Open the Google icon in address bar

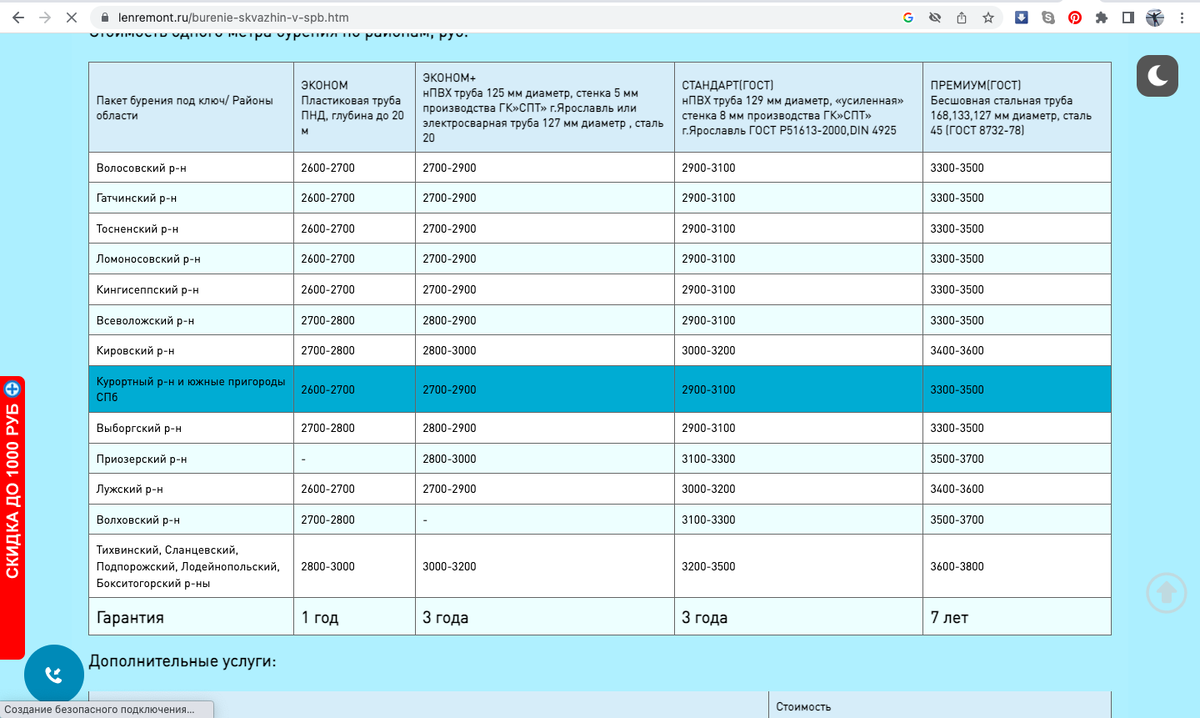[908, 18]
